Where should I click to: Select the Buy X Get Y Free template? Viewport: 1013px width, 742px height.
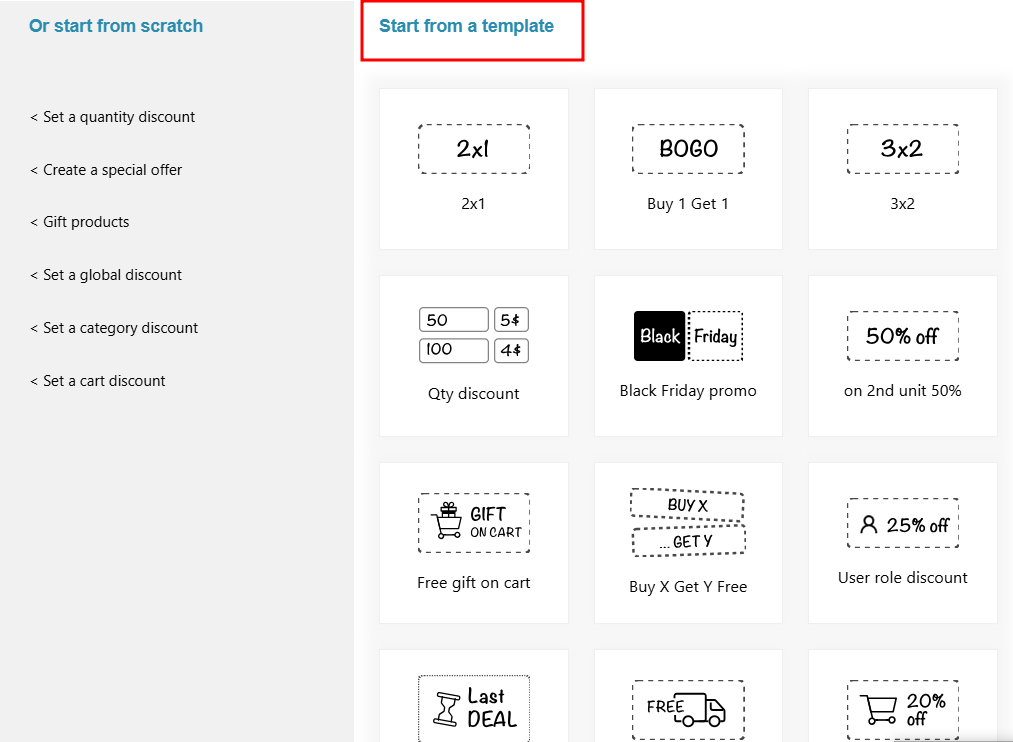click(x=688, y=523)
